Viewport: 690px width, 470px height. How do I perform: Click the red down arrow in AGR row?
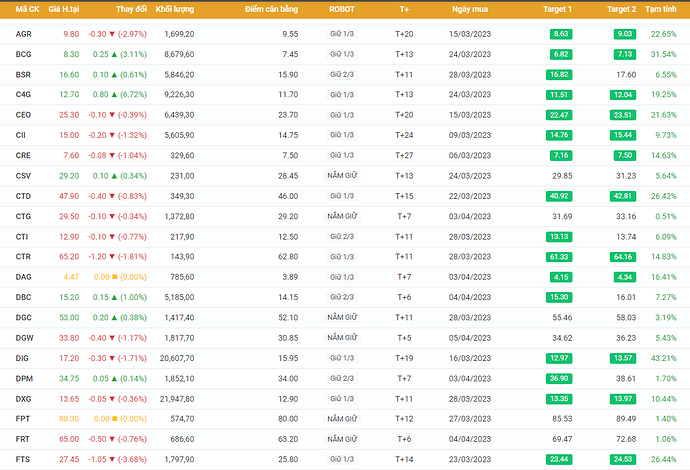(x=113, y=34)
